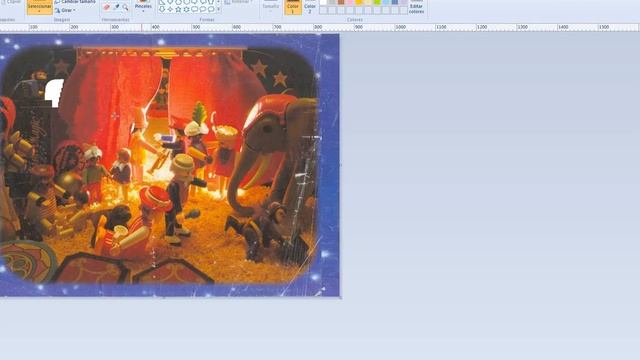Viewport: 640px width, 360px height.
Task: Click the Girar rotate icon
Action: tap(58, 10)
